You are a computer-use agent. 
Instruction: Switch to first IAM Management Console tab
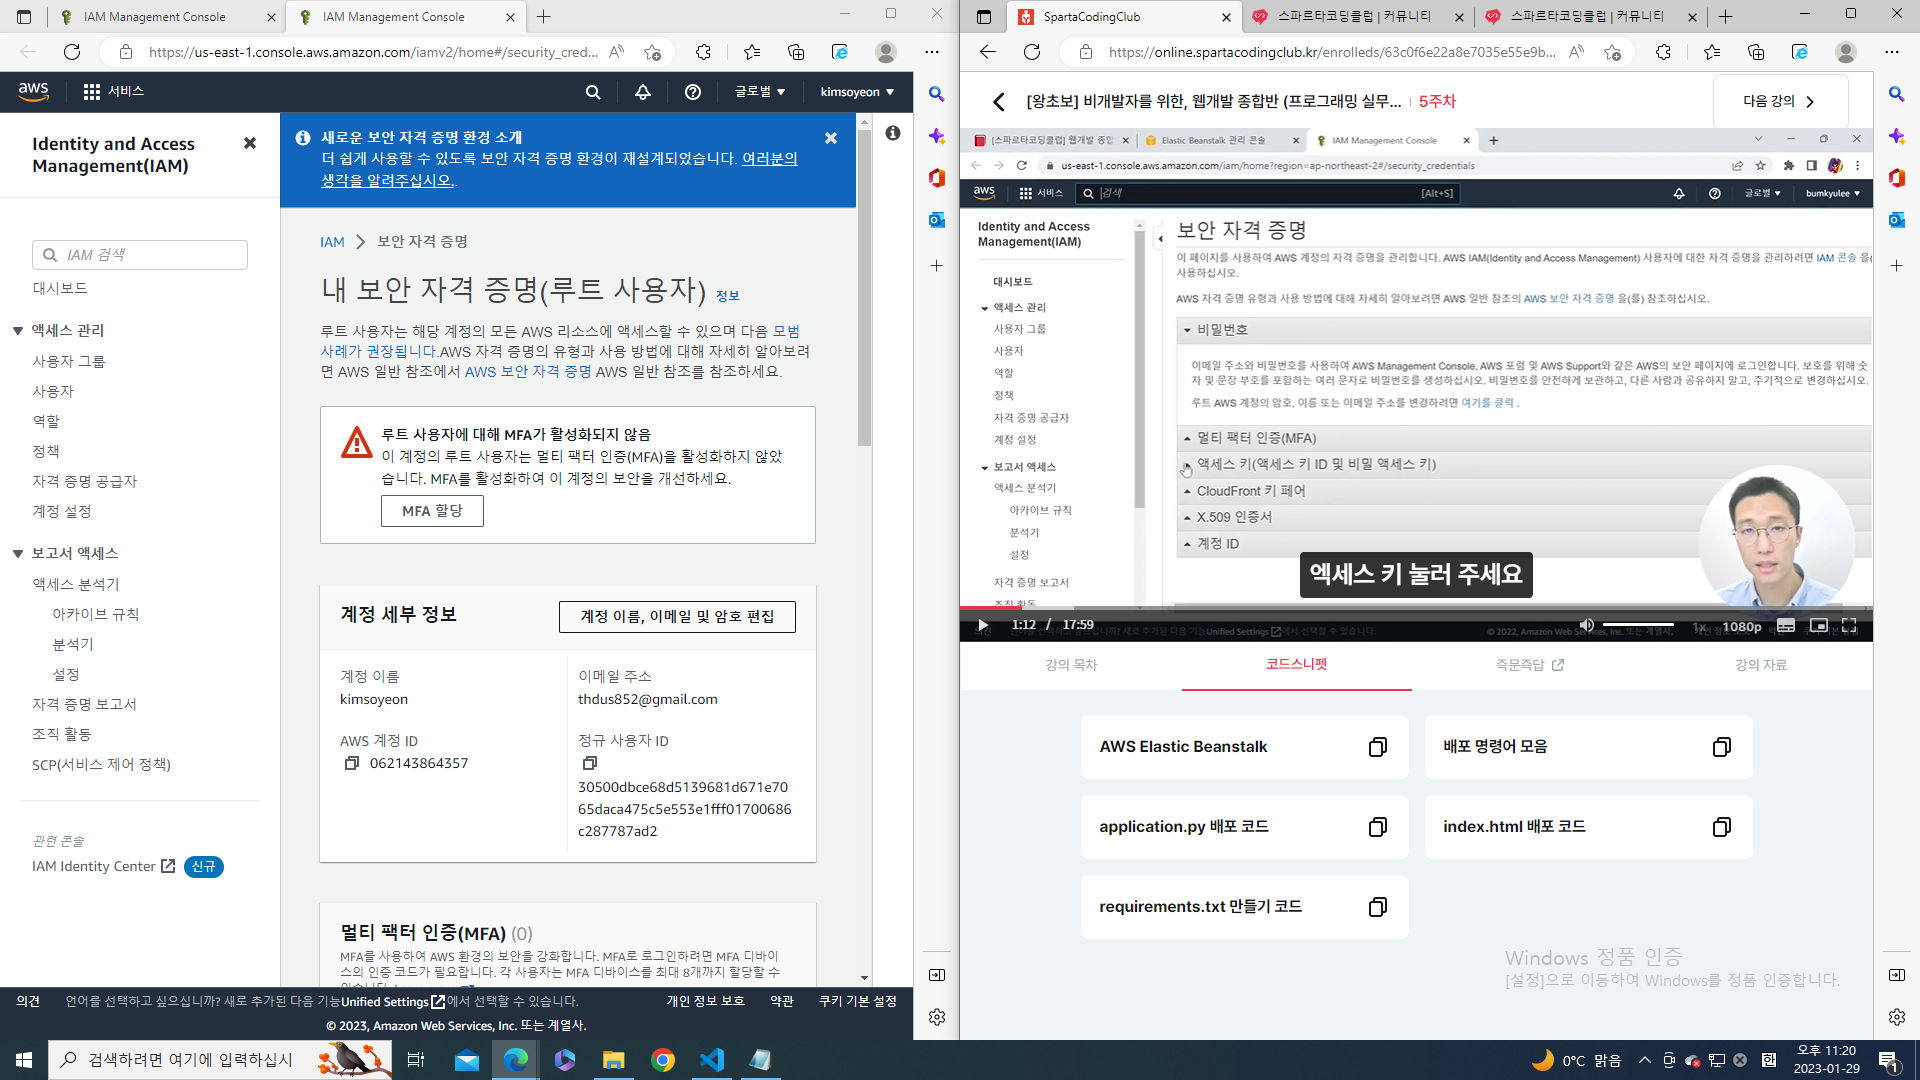point(166,16)
